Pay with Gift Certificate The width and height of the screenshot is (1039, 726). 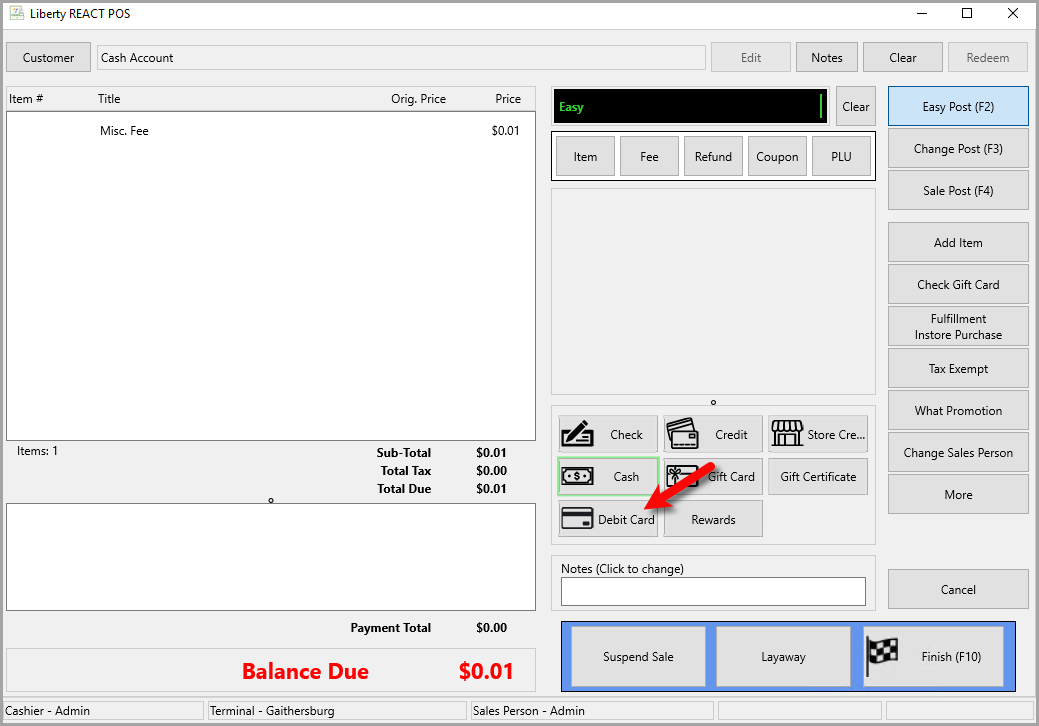[818, 476]
